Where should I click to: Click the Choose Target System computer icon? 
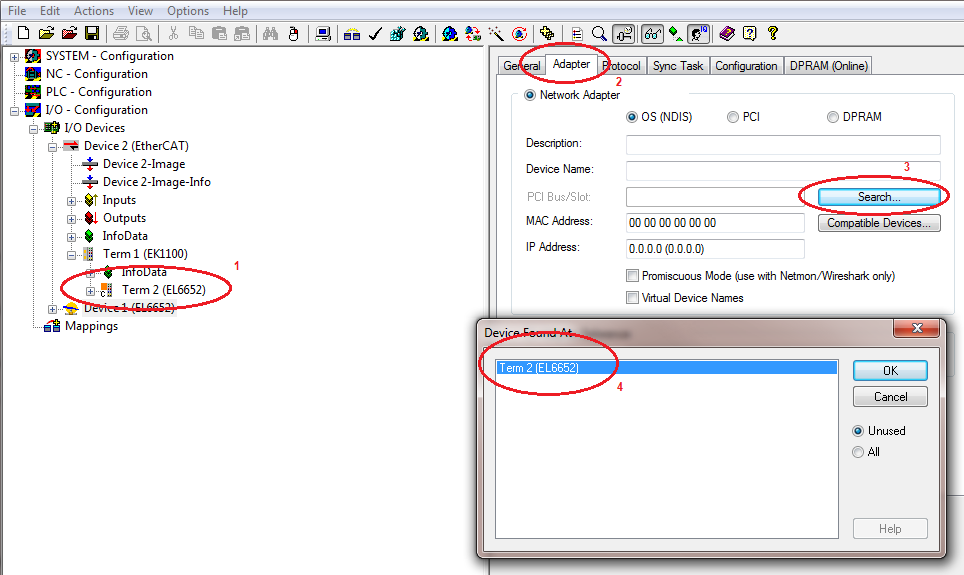click(323, 33)
